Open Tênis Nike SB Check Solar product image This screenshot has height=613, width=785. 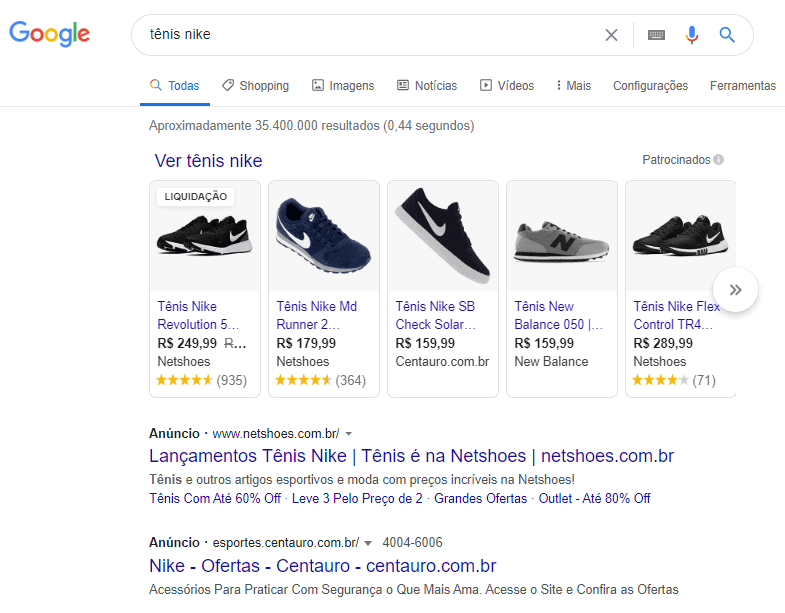coord(443,236)
